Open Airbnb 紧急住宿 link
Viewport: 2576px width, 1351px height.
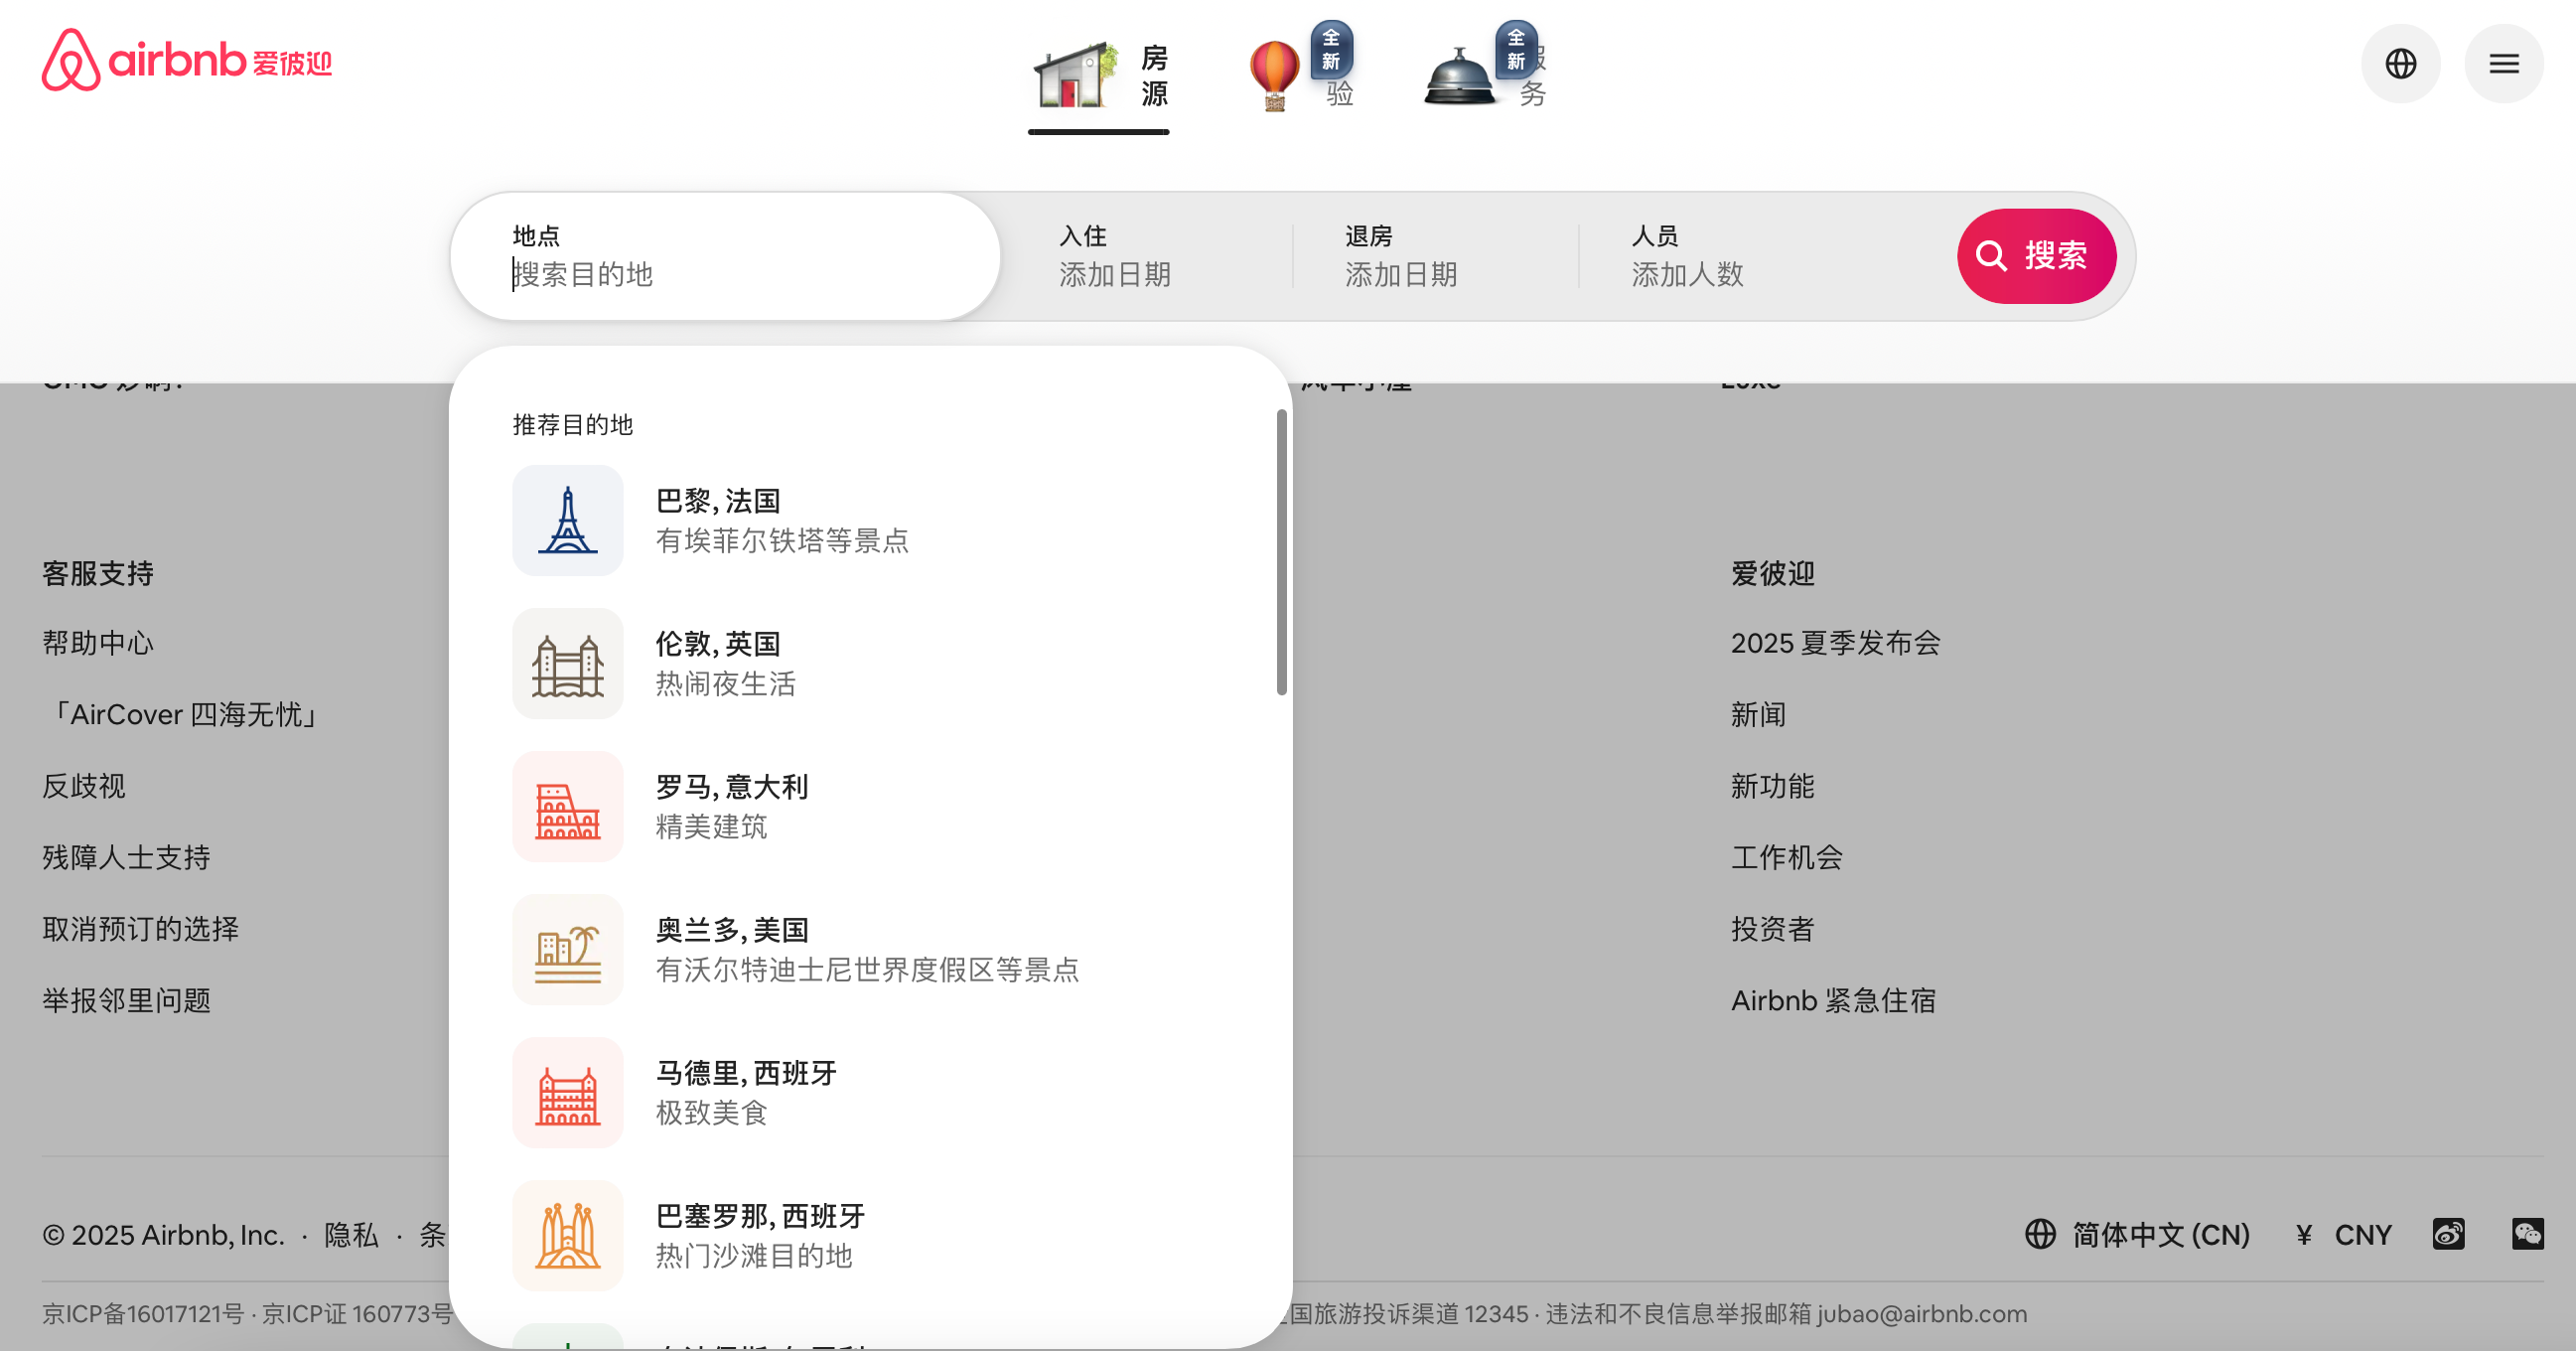[x=1834, y=1000]
